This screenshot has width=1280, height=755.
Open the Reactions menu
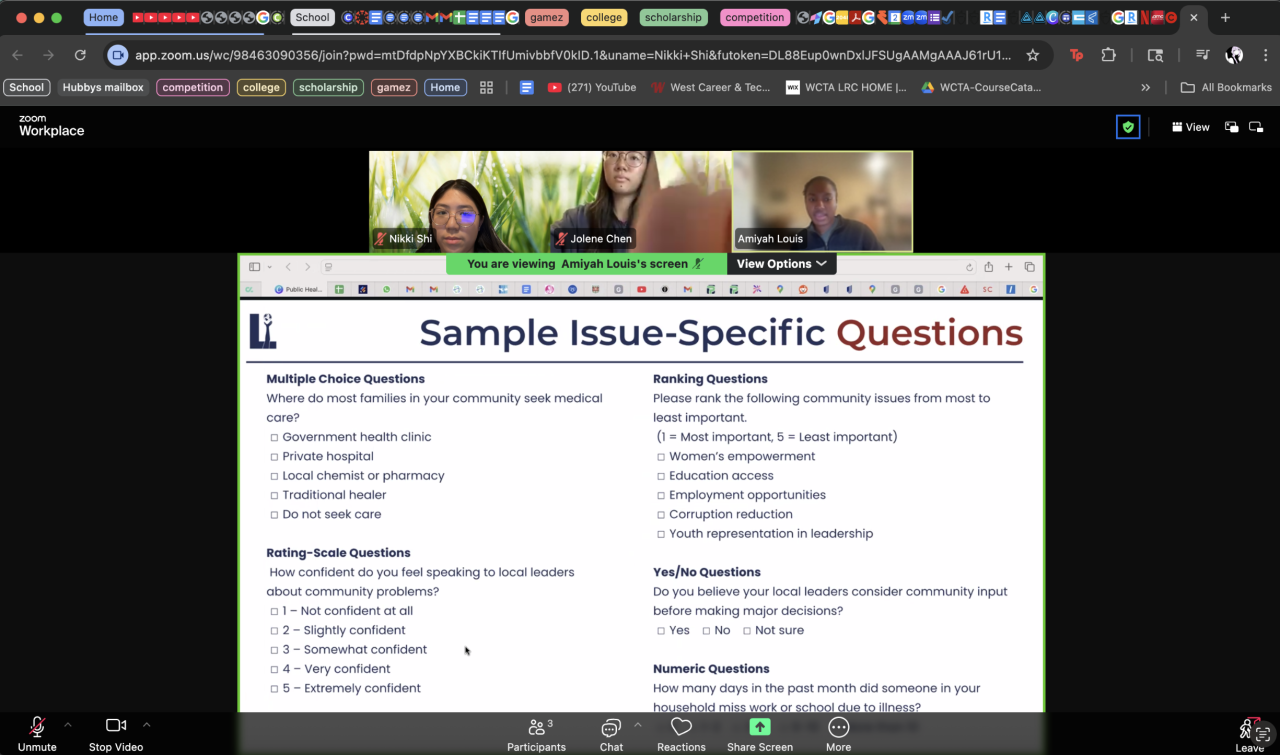tap(681, 733)
